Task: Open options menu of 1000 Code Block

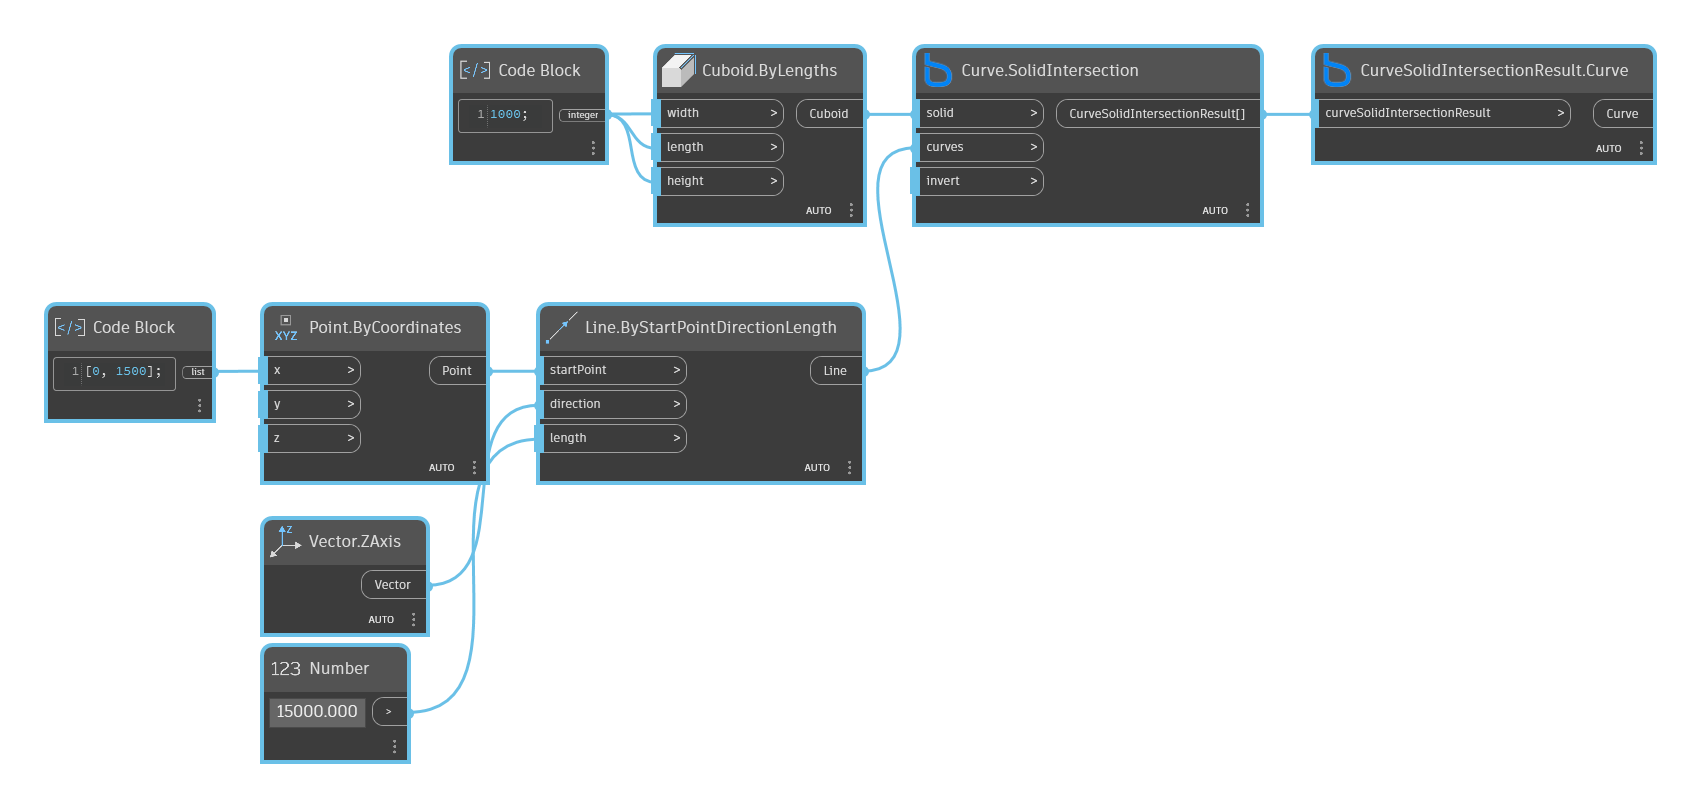Action: point(593,148)
